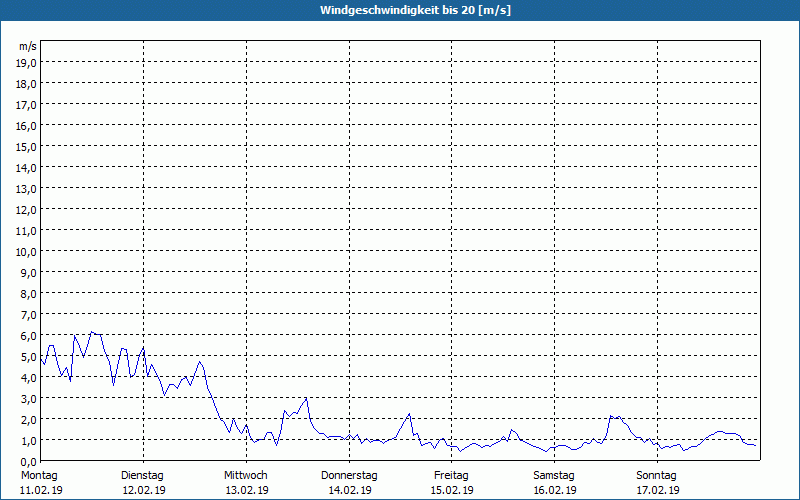Viewport: 800px width, 500px height.
Task: Click the 11,0 y-axis label
Action: click(x=27, y=231)
